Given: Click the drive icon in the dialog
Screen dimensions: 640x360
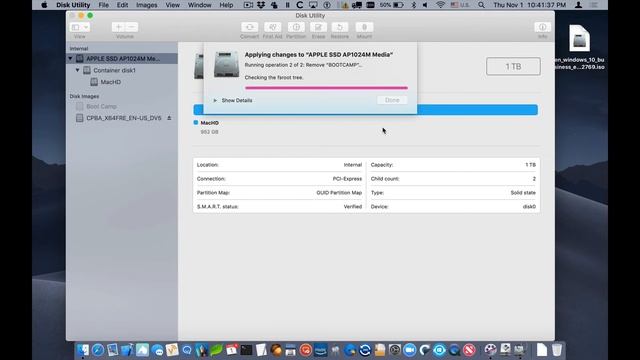Looking at the screenshot, I should point(227,64).
